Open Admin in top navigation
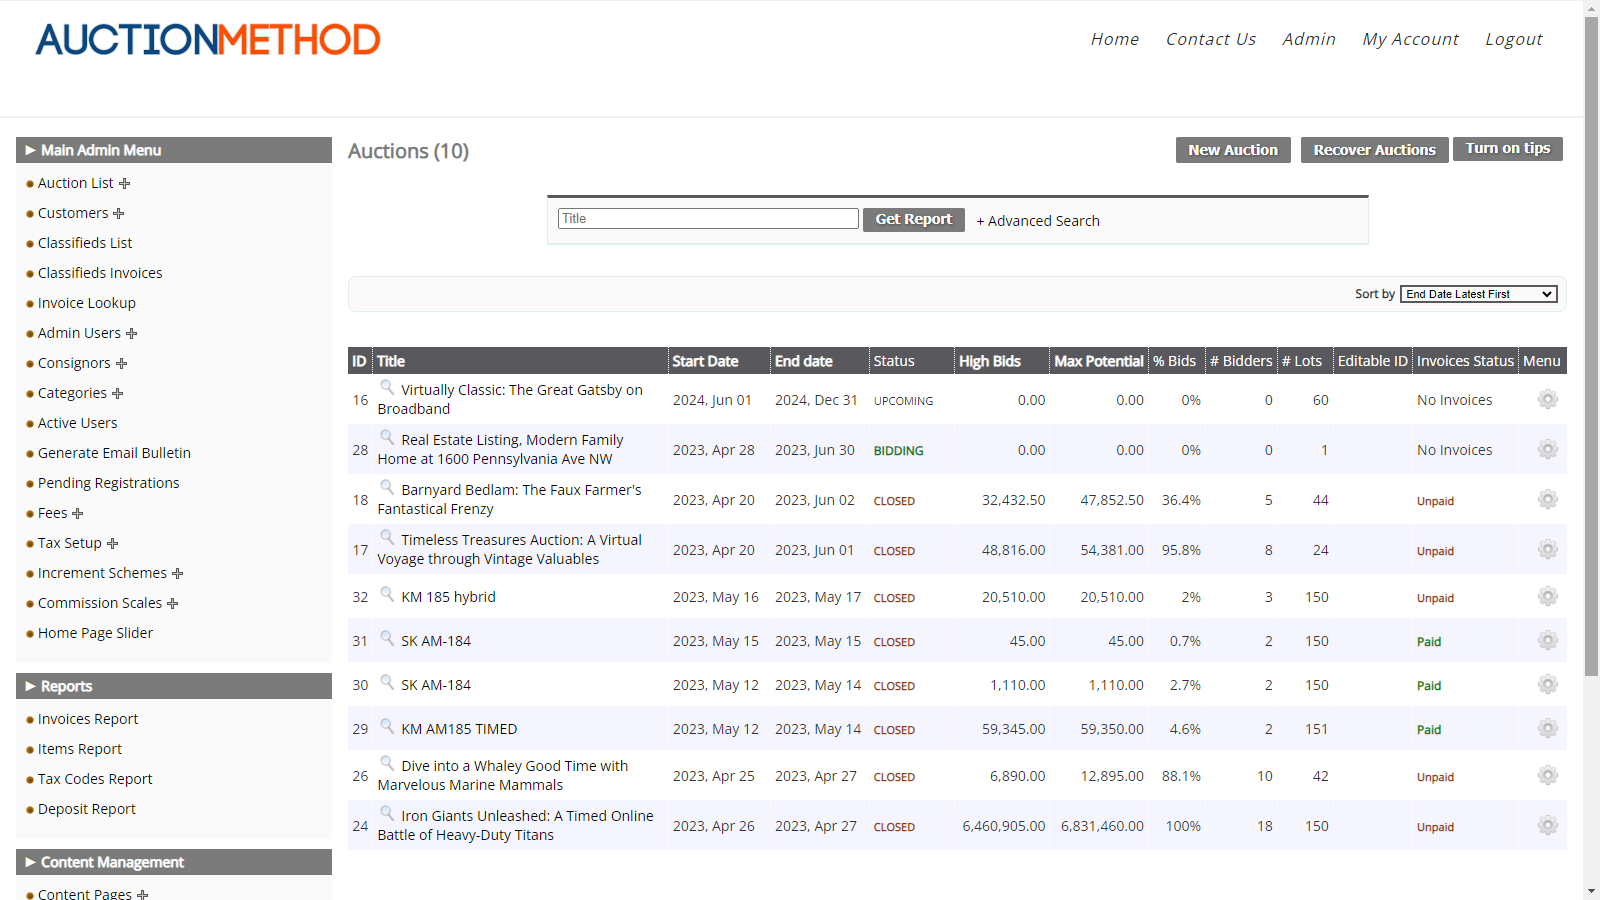Viewport: 1600px width, 900px height. pyautogui.click(x=1309, y=39)
